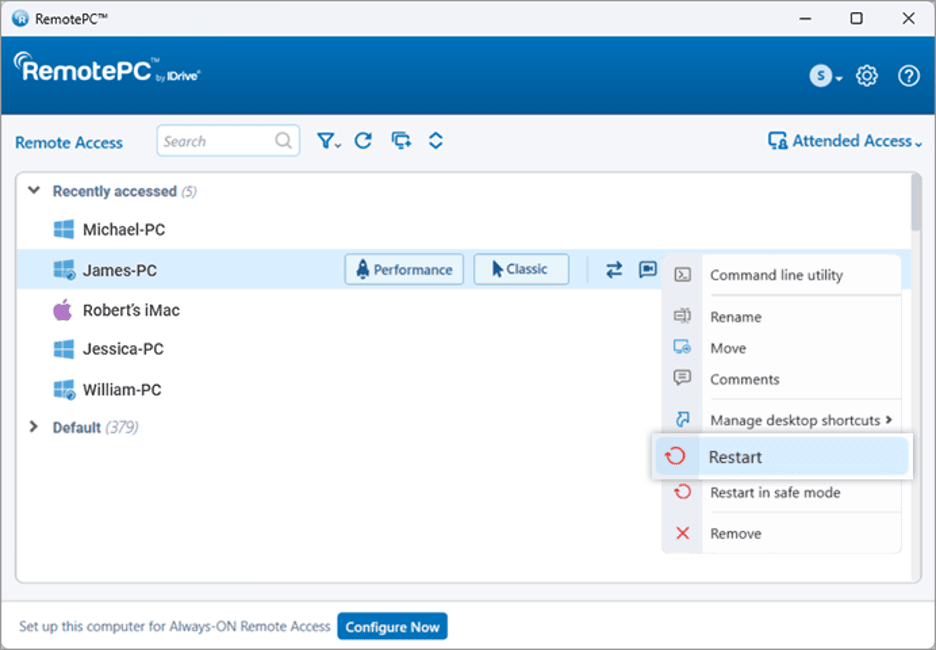Viewport: 936px width, 650px height.
Task: Connect to James-PC in Performance mode
Action: click(x=404, y=269)
